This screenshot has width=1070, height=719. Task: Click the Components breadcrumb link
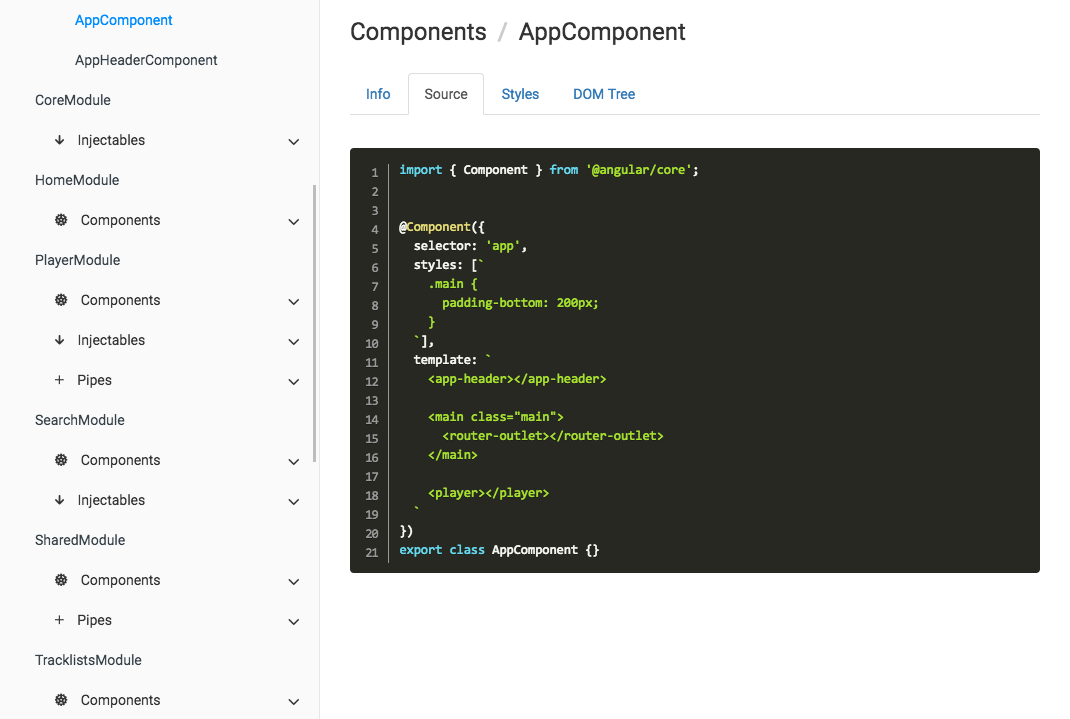418,32
